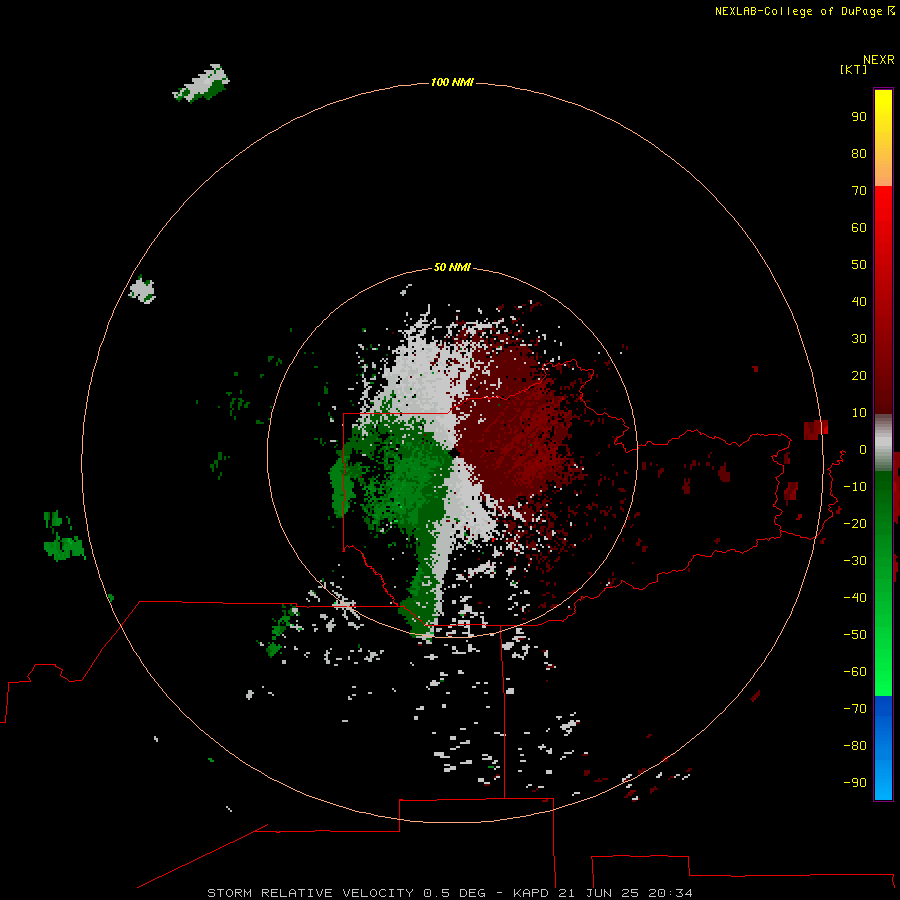
Task: Click the positive "10" scale value
Action: tap(859, 413)
